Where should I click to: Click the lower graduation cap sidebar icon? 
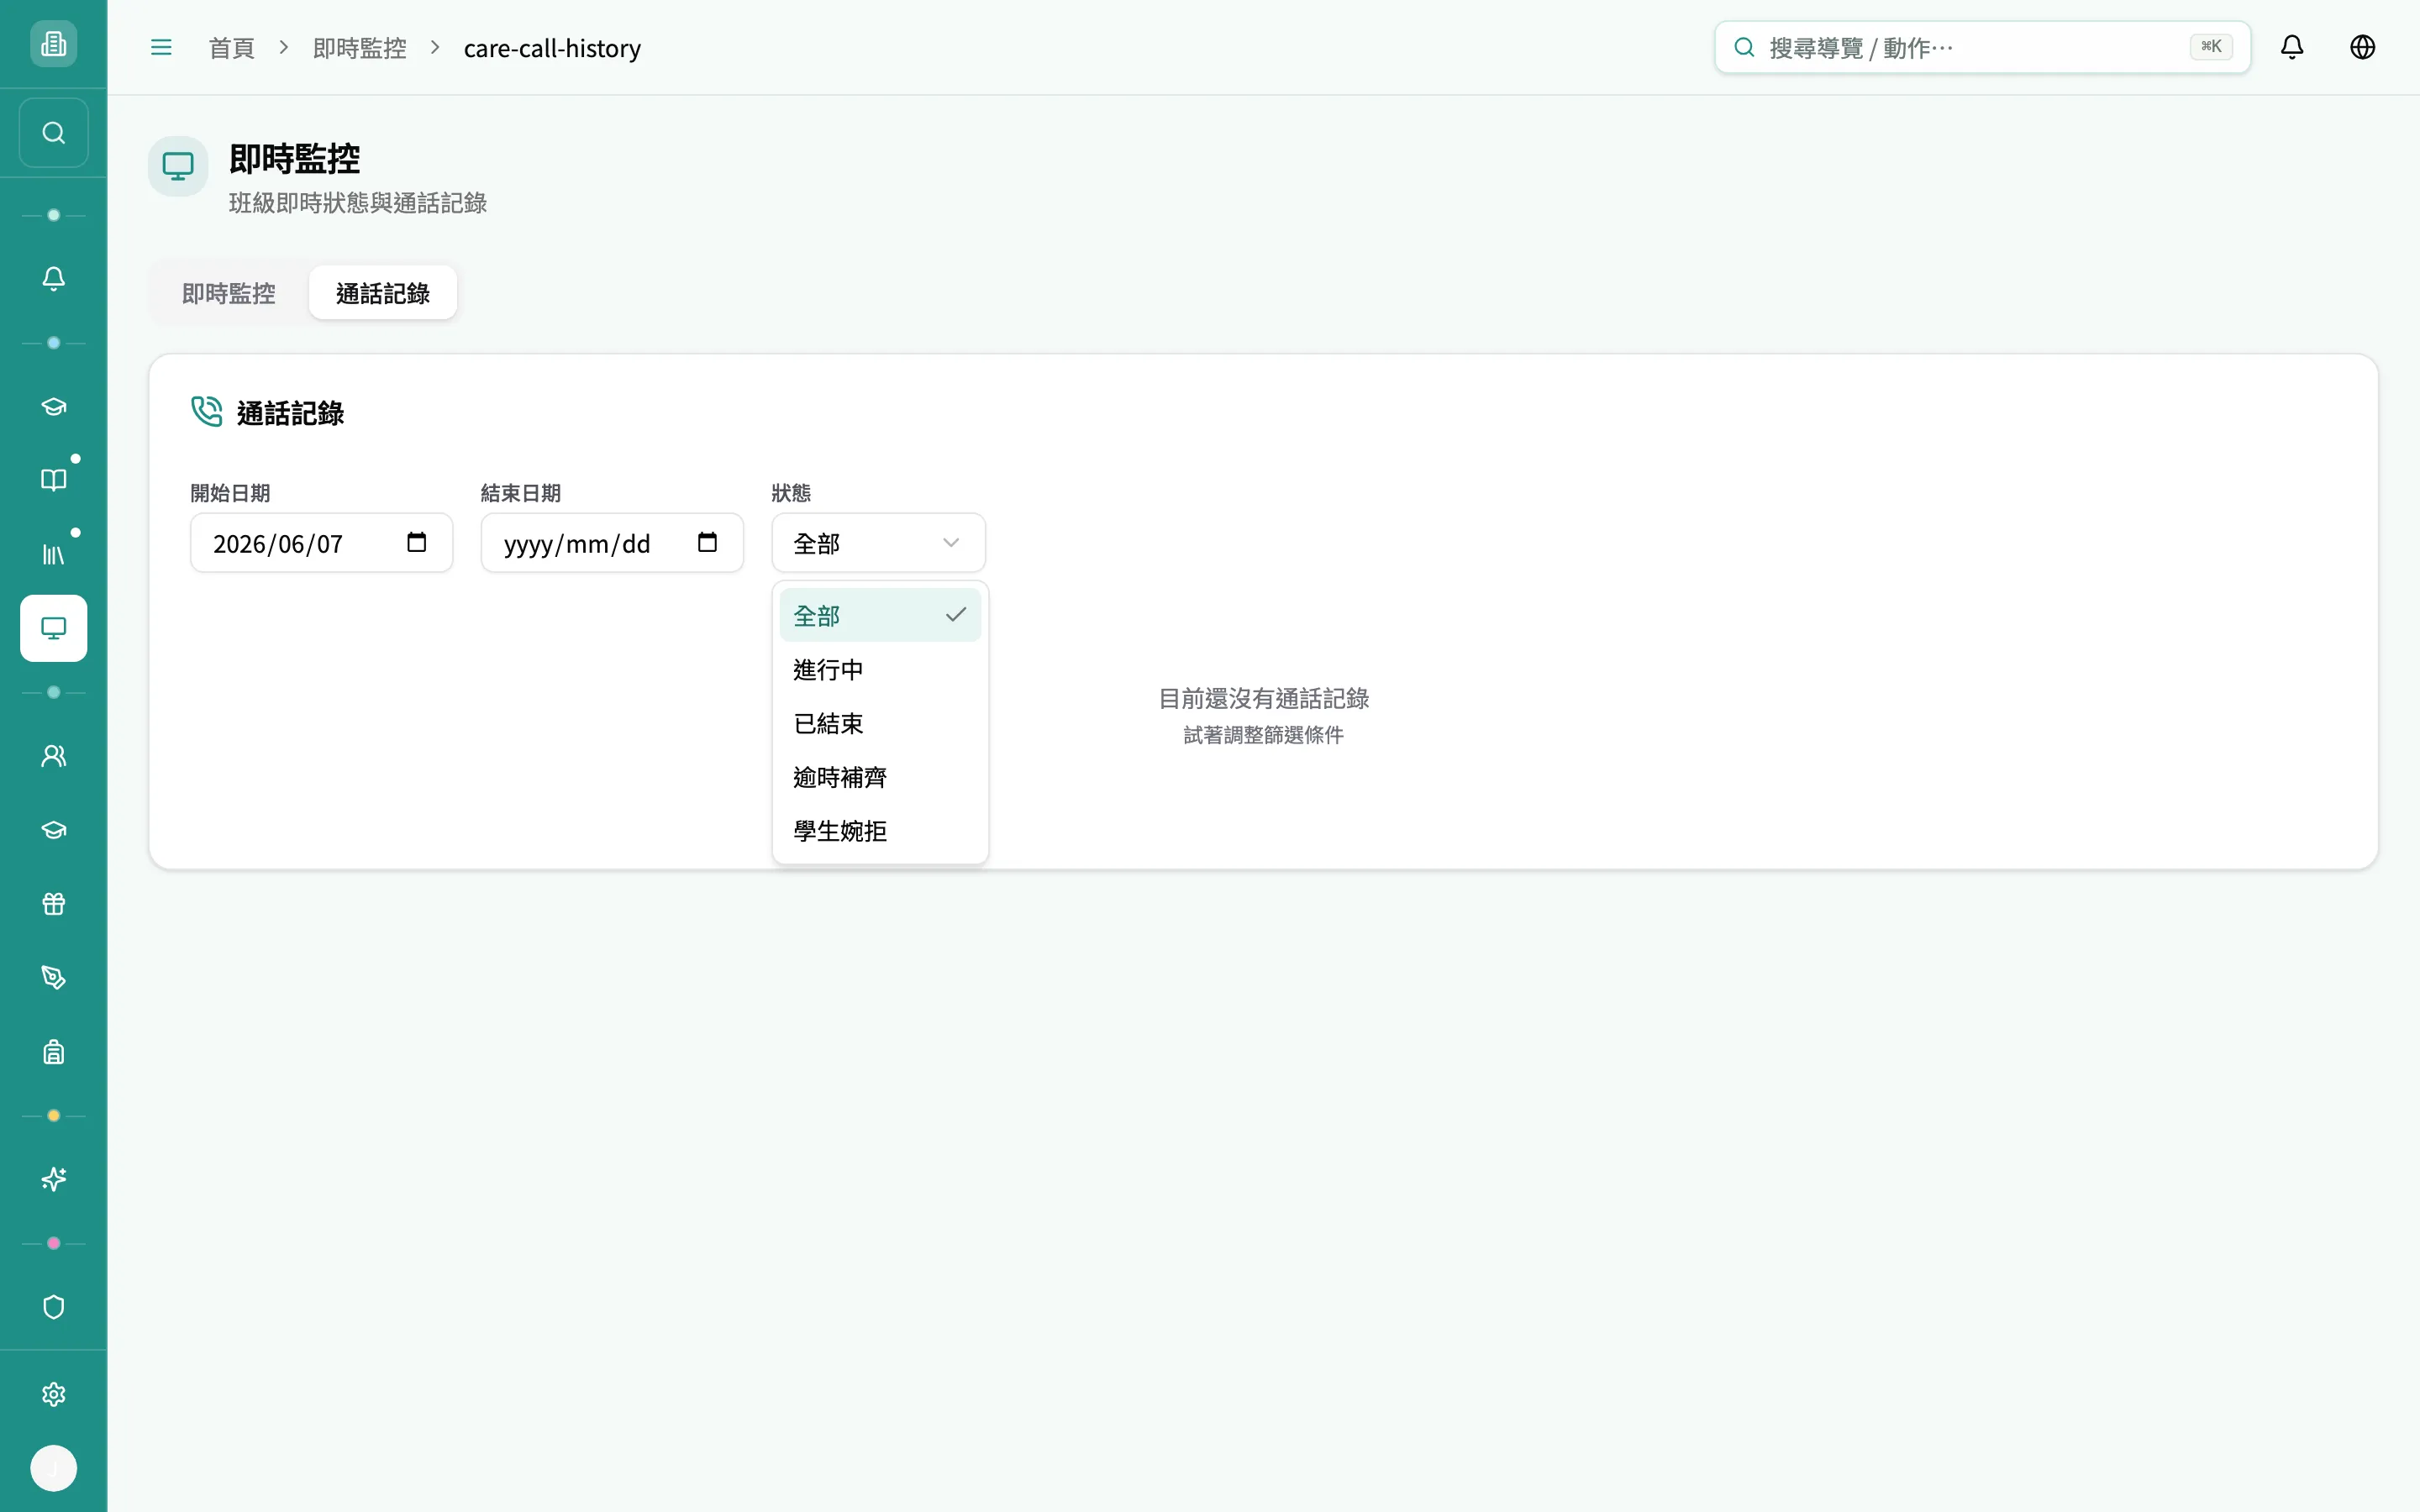[x=53, y=830]
